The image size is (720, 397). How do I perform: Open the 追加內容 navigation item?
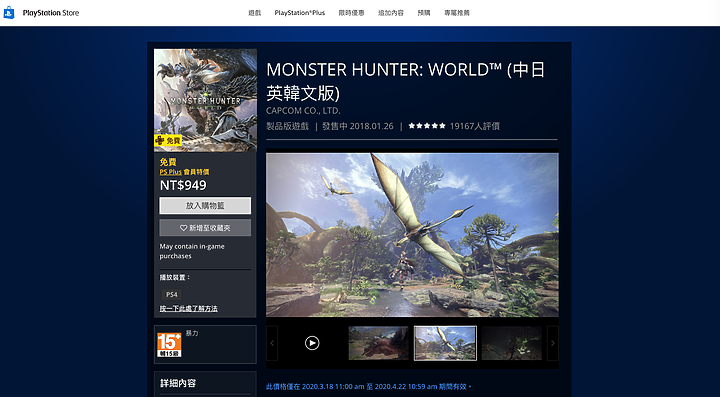click(391, 13)
